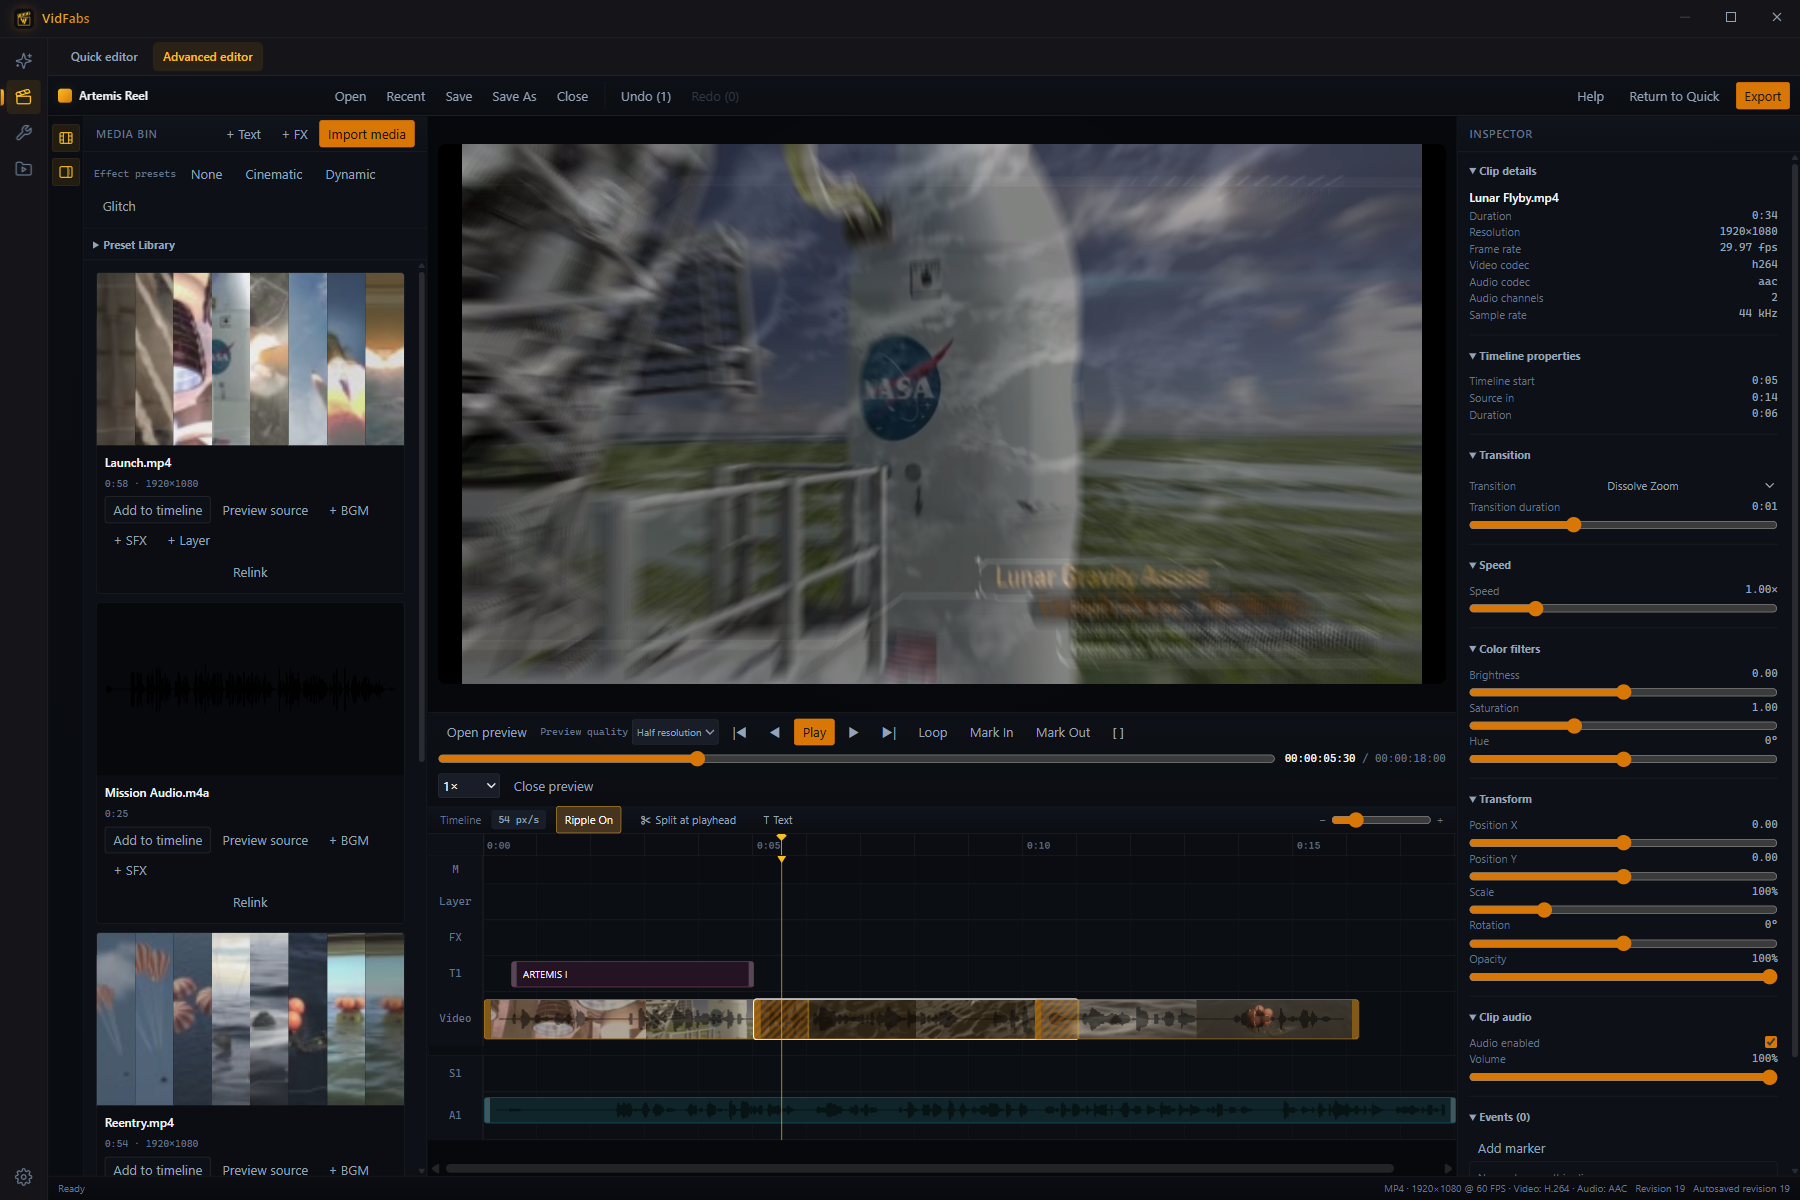Disable the Audio enabled checkbox

(x=1771, y=1042)
